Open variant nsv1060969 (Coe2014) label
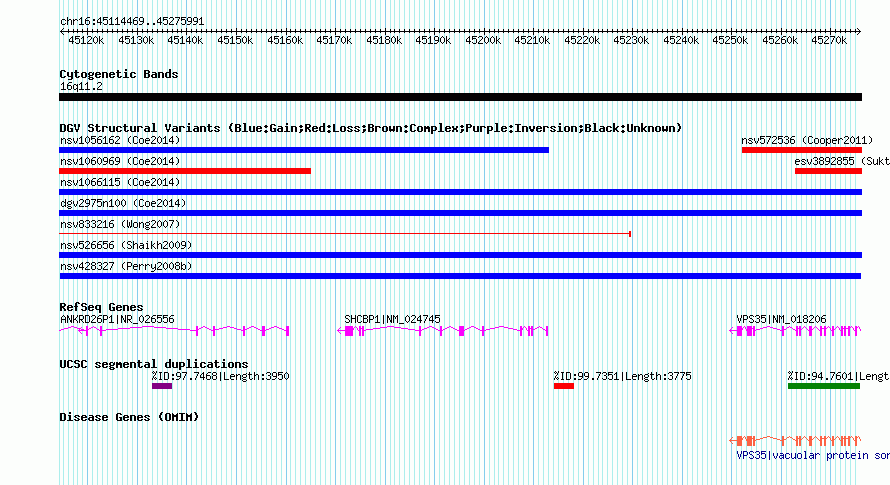Image resolution: width=890 pixels, height=485 pixels. point(120,161)
